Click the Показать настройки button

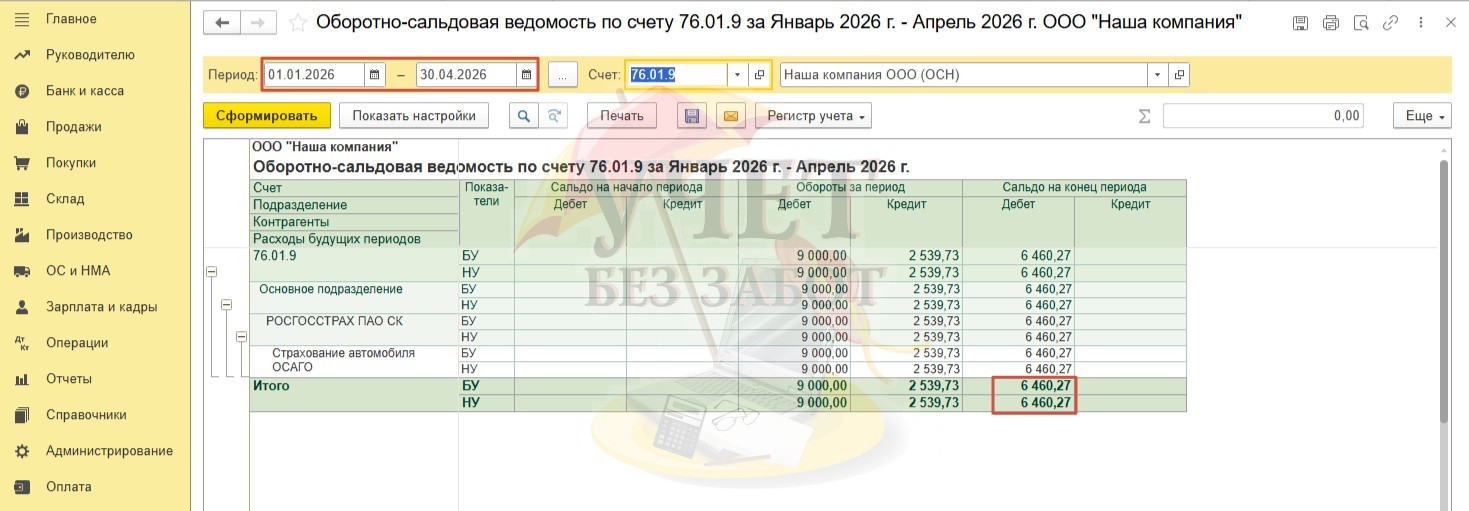click(414, 116)
